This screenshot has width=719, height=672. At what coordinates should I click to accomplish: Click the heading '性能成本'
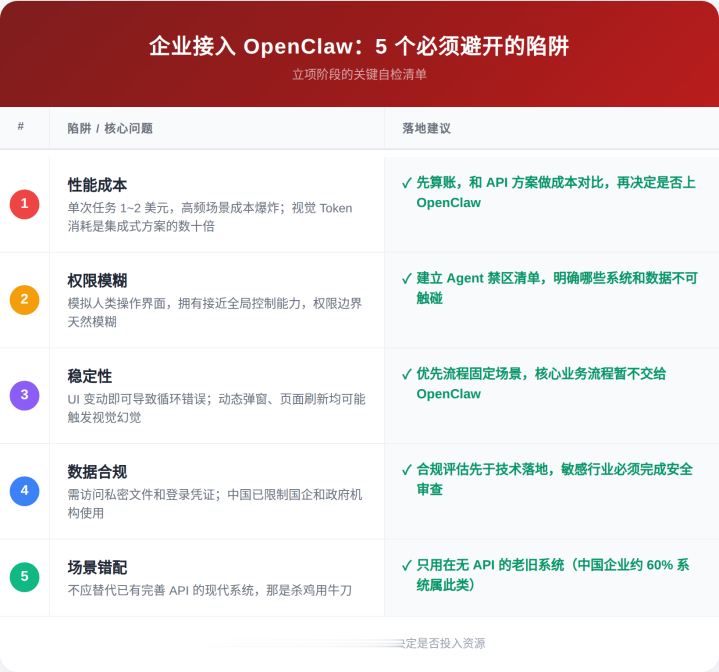tap(97, 185)
